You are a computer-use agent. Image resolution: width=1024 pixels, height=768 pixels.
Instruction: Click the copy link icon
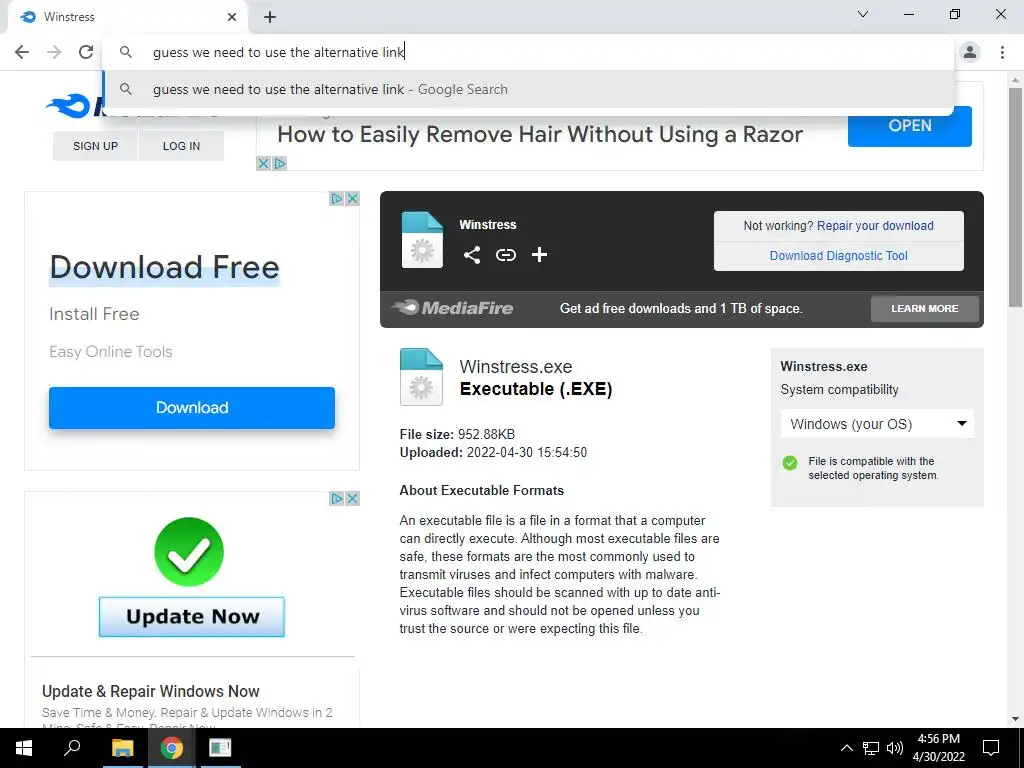(x=505, y=255)
